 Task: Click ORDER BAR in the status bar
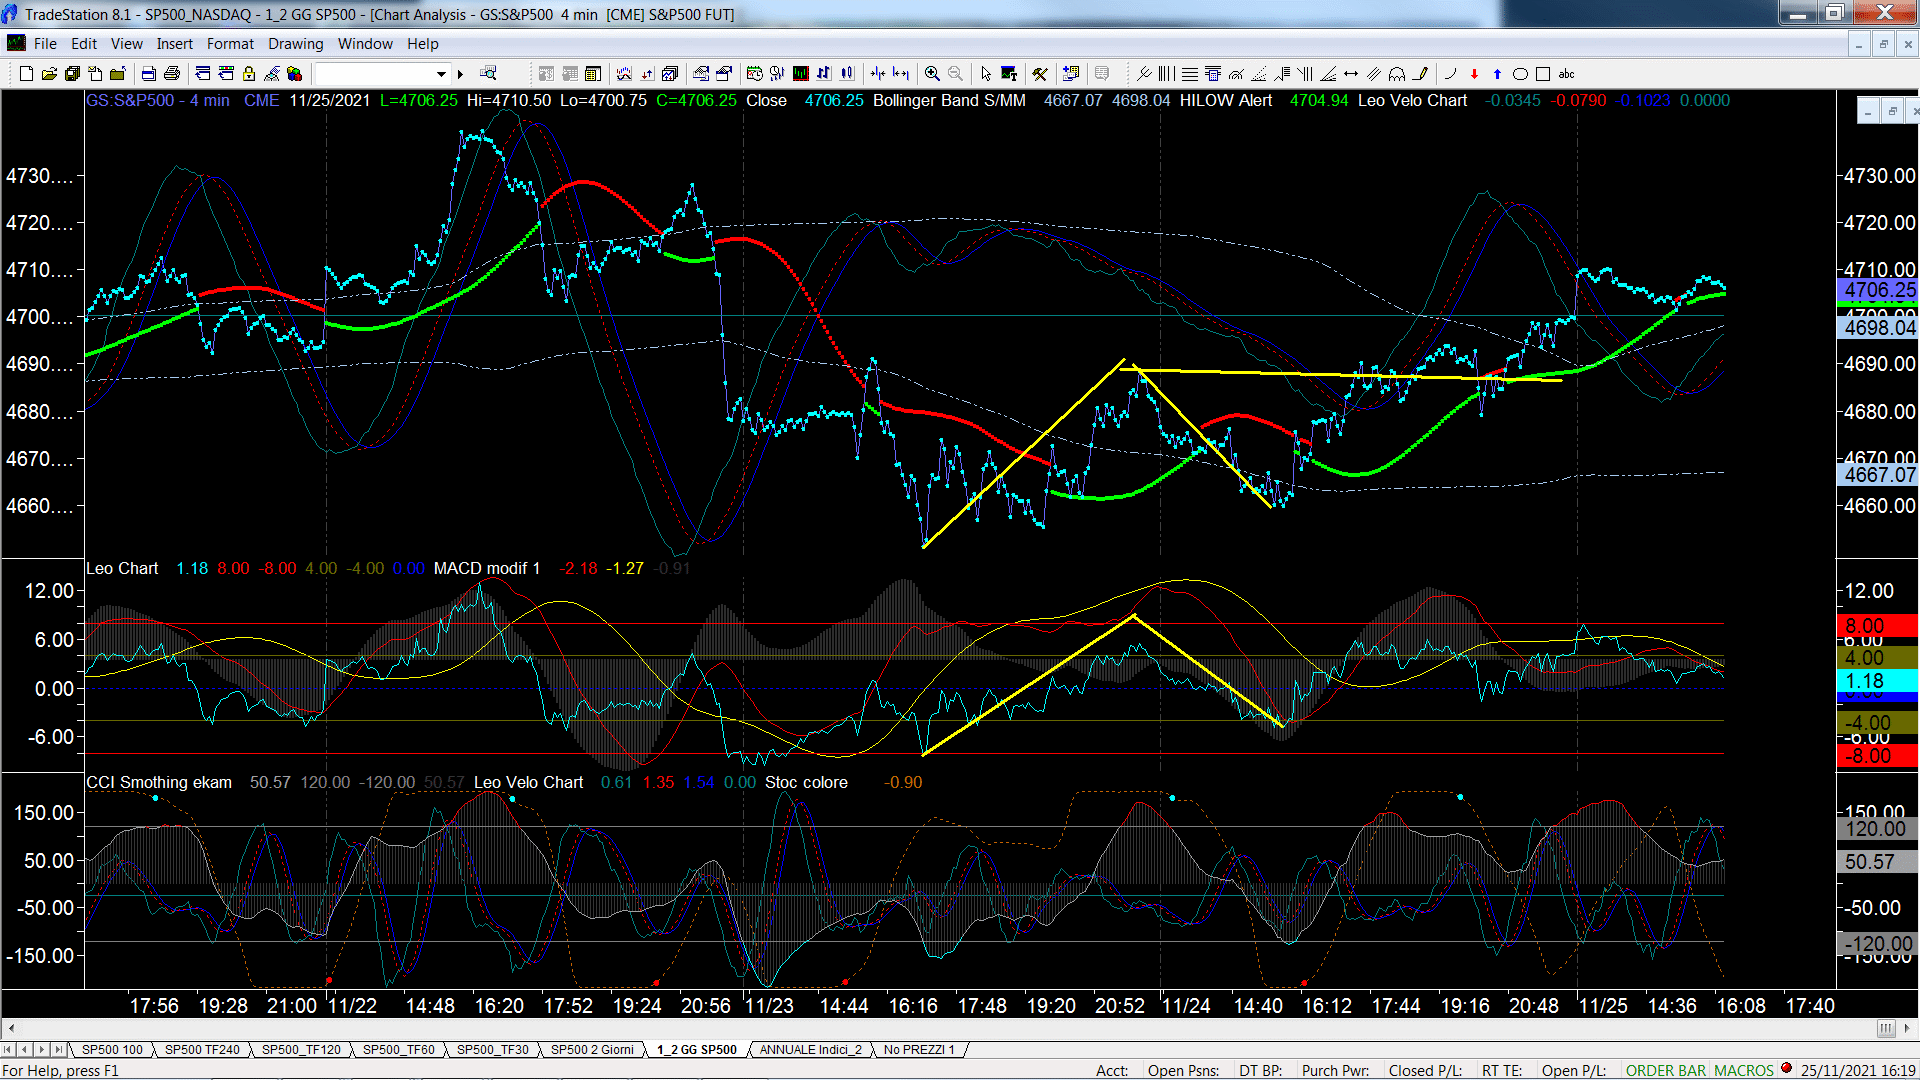[x=1666, y=1071]
